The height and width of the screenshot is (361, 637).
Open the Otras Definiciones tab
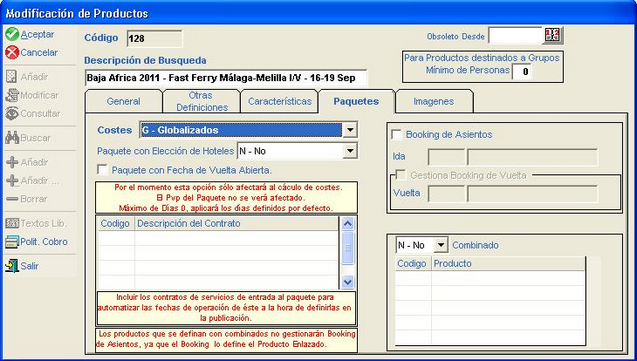click(x=202, y=101)
